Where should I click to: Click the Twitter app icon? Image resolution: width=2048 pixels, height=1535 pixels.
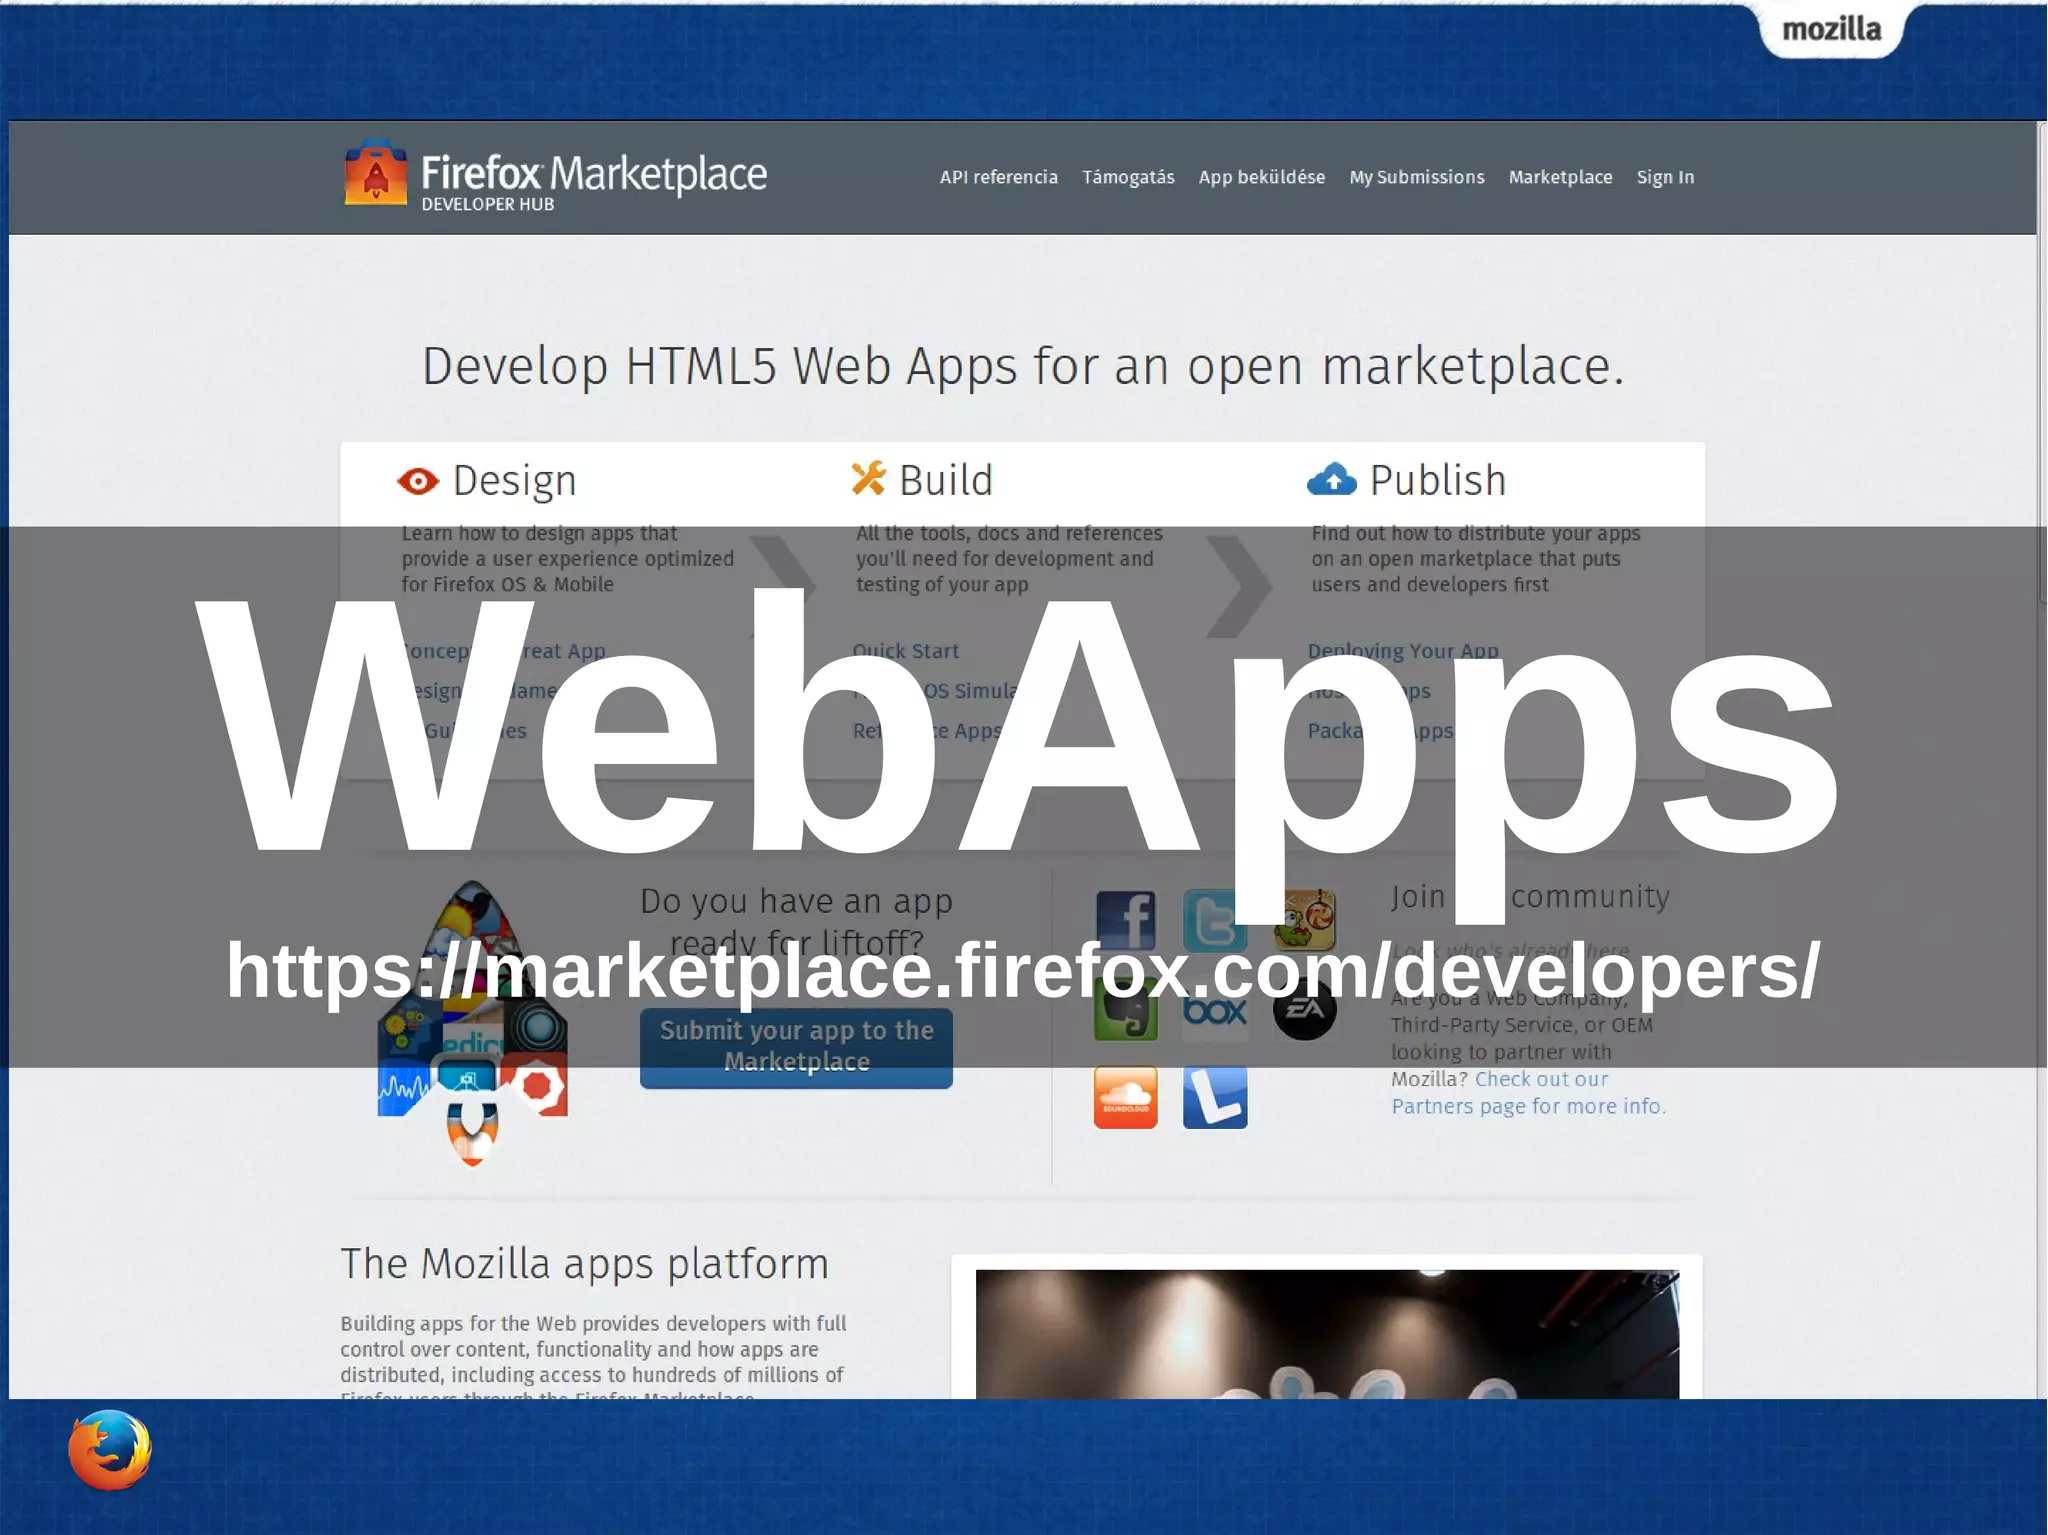(x=1215, y=920)
